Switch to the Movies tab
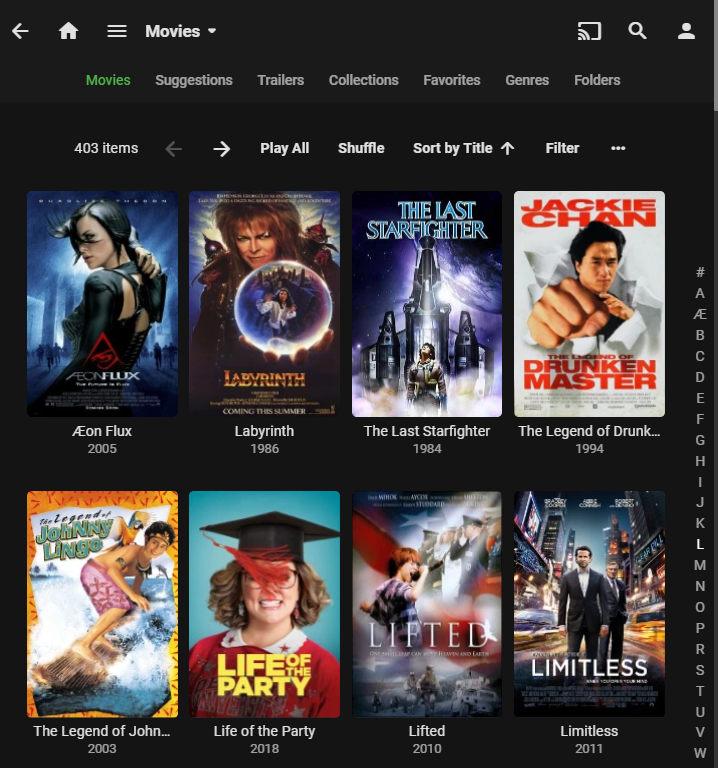 tap(108, 80)
